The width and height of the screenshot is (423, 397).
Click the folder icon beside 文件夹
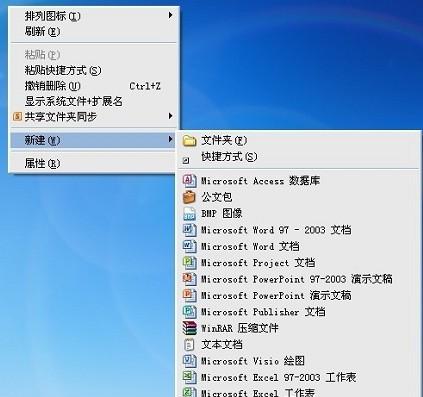click(x=189, y=141)
